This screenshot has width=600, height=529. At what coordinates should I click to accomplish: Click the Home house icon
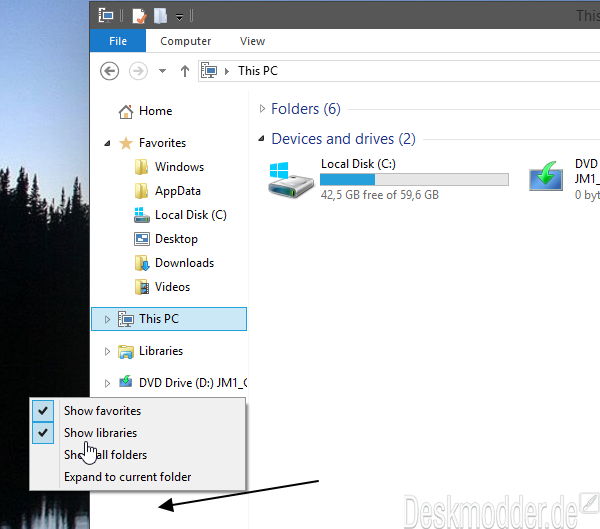point(126,111)
